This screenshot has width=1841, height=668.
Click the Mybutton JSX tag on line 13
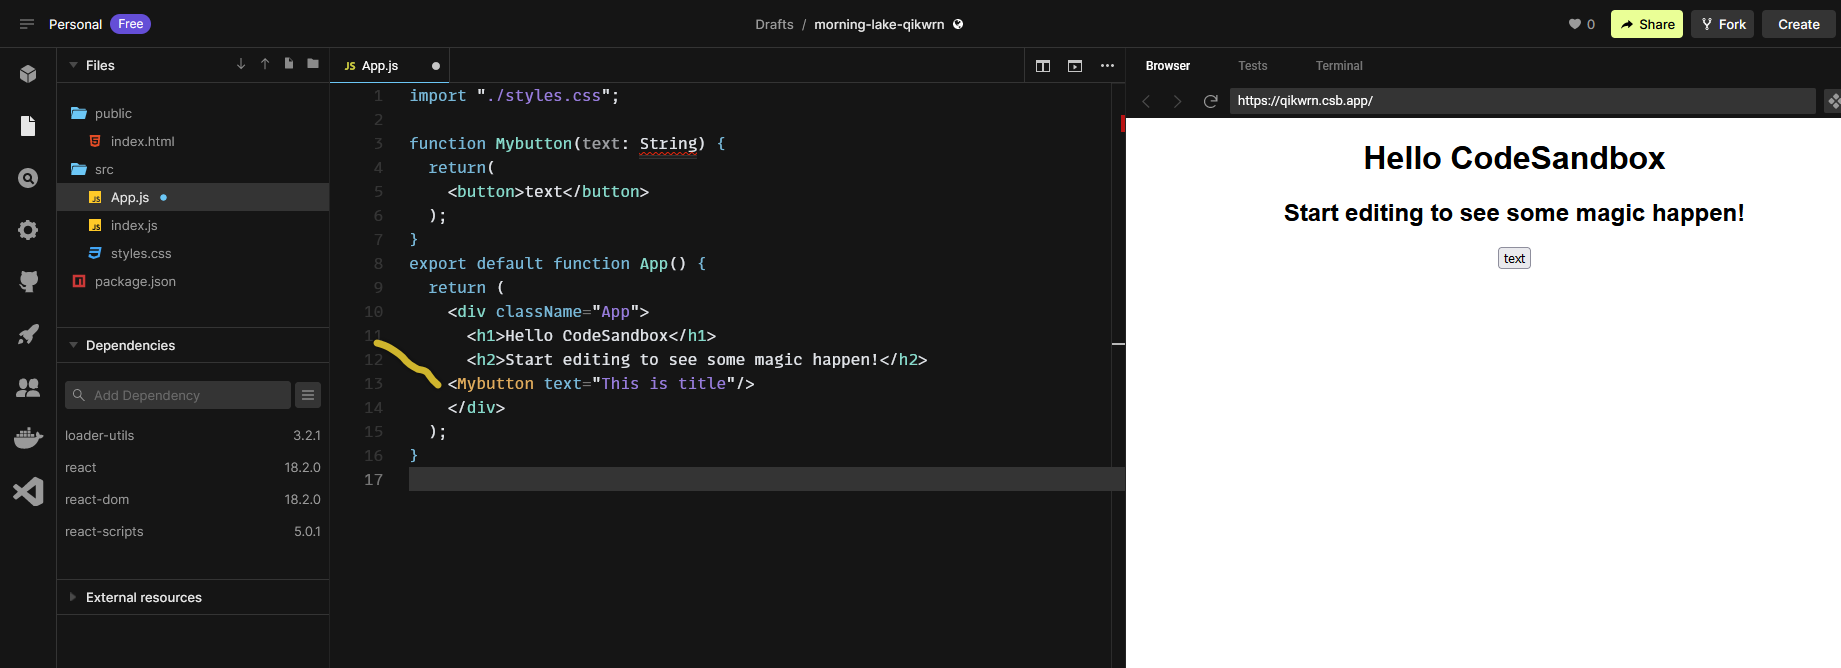pyautogui.click(x=495, y=384)
